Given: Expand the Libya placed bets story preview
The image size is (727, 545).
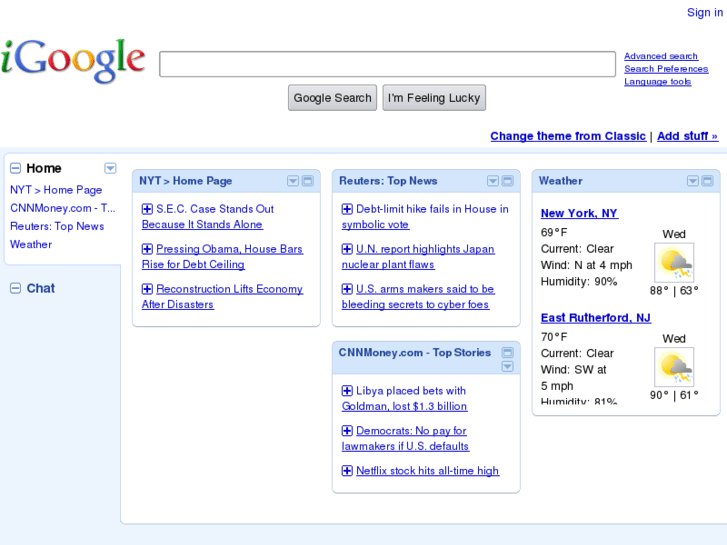Looking at the screenshot, I should (x=347, y=391).
